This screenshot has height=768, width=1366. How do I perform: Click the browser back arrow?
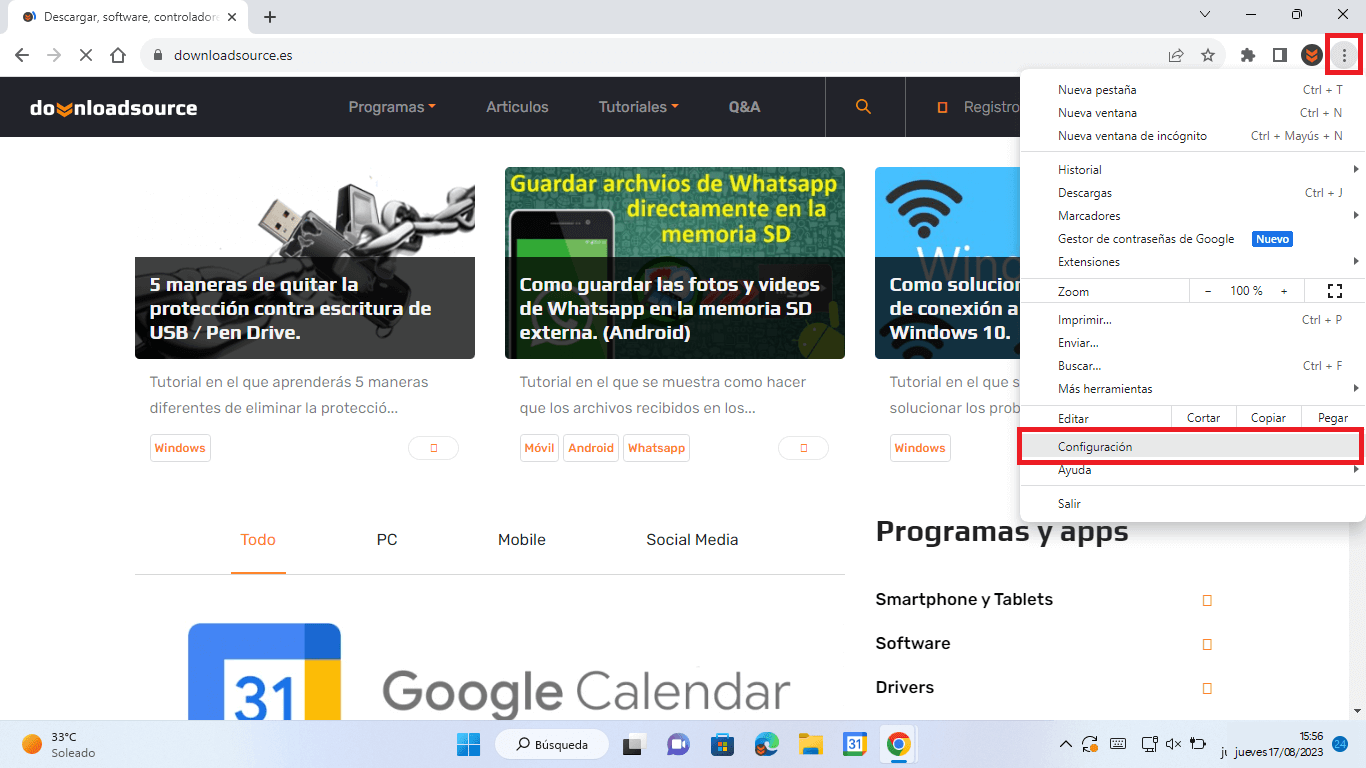[22, 55]
